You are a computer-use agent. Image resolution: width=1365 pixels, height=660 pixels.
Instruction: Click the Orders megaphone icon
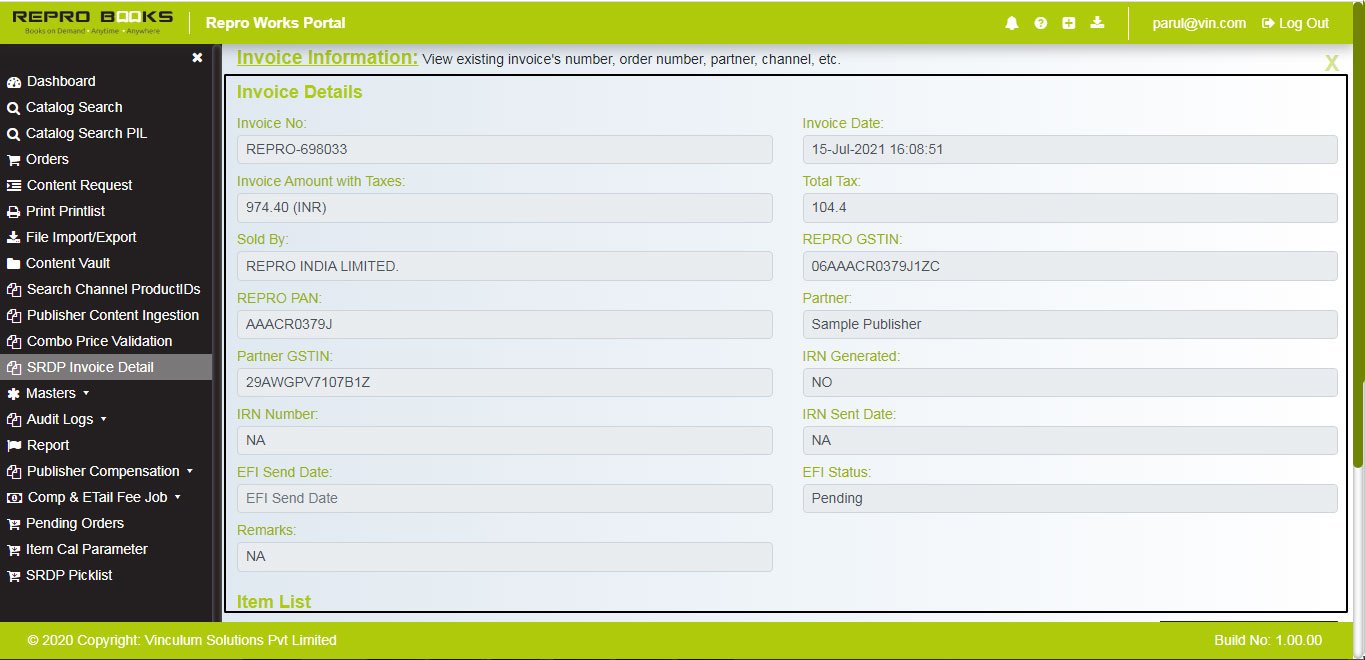[14, 159]
